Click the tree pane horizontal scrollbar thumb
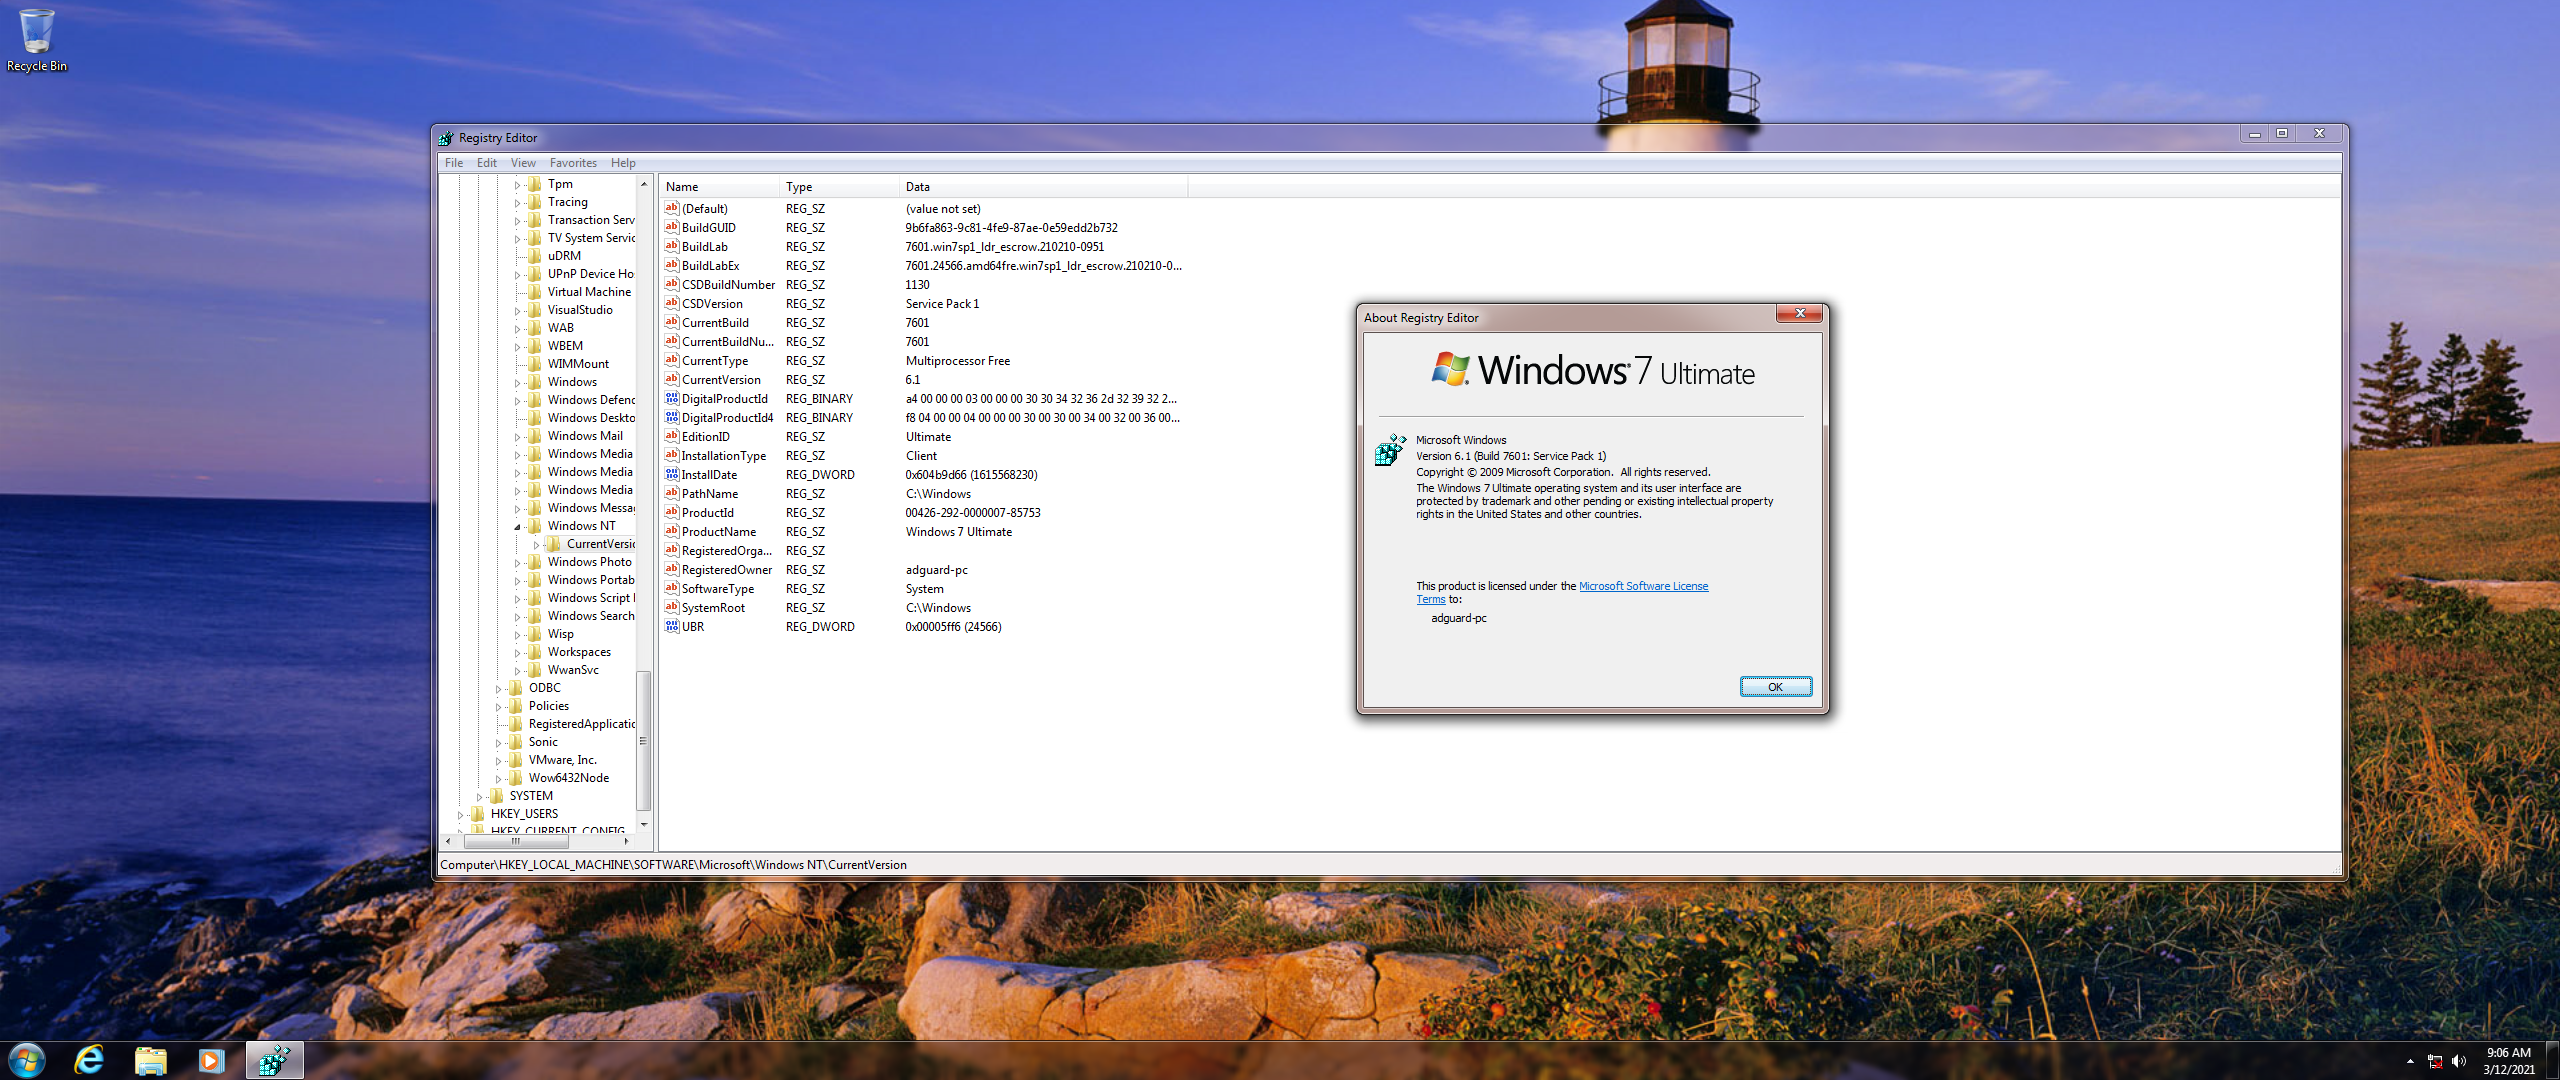2560x1080 pixels. click(515, 841)
